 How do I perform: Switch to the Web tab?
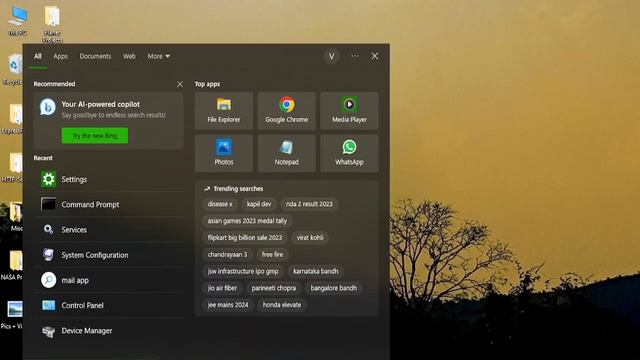point(129,56)
